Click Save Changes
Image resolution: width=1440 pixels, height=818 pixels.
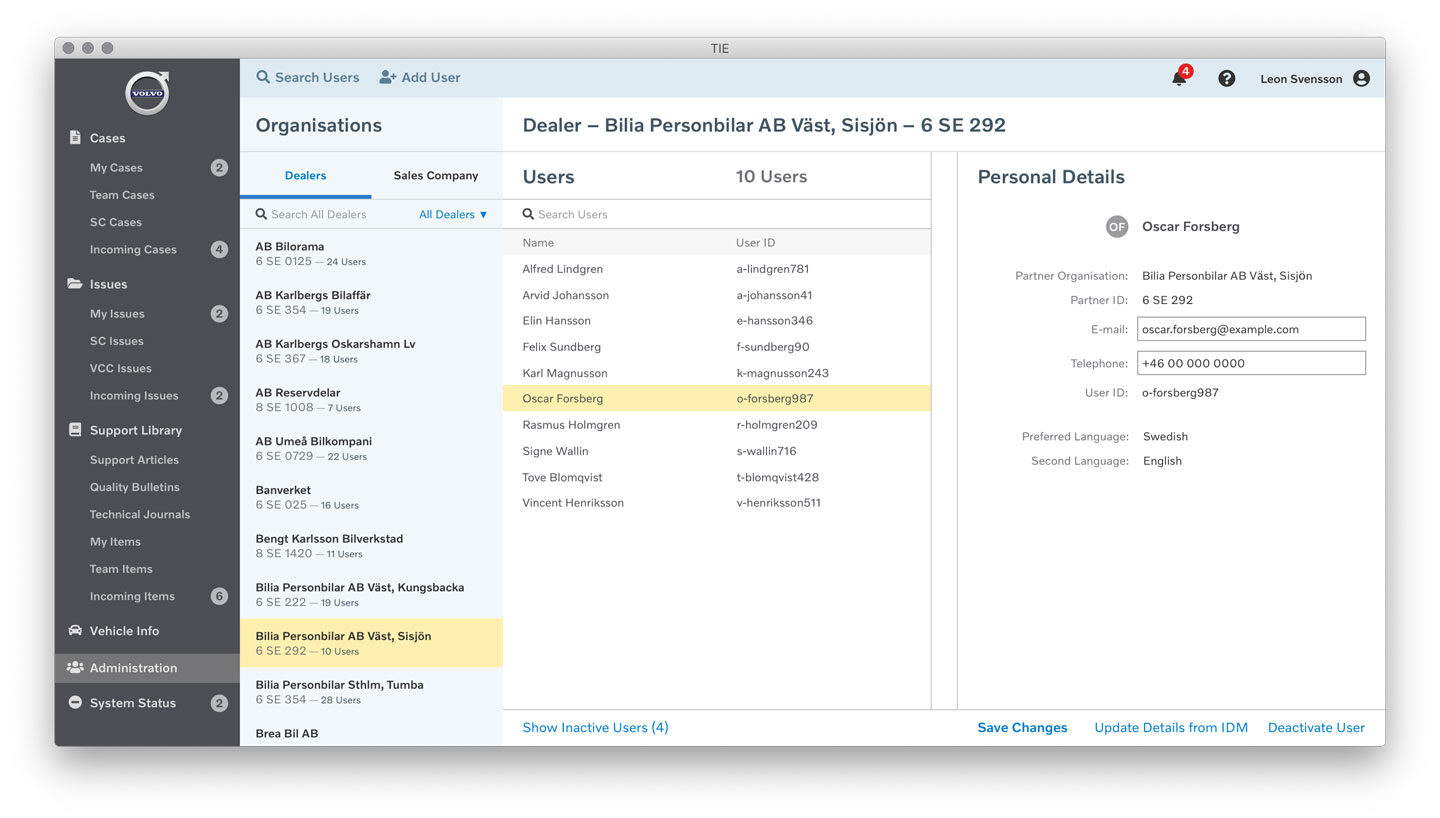[x=1022, y=728]
